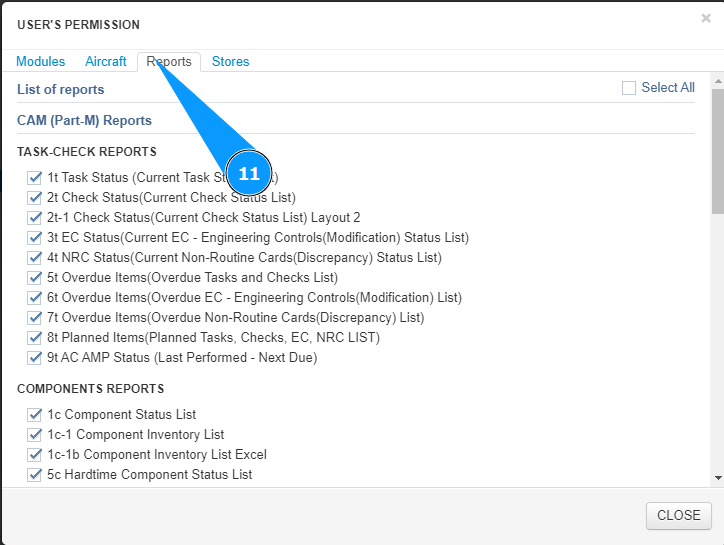Disable 4t NRC Status report
The image size is (724, 545).
tap(35, 258)
